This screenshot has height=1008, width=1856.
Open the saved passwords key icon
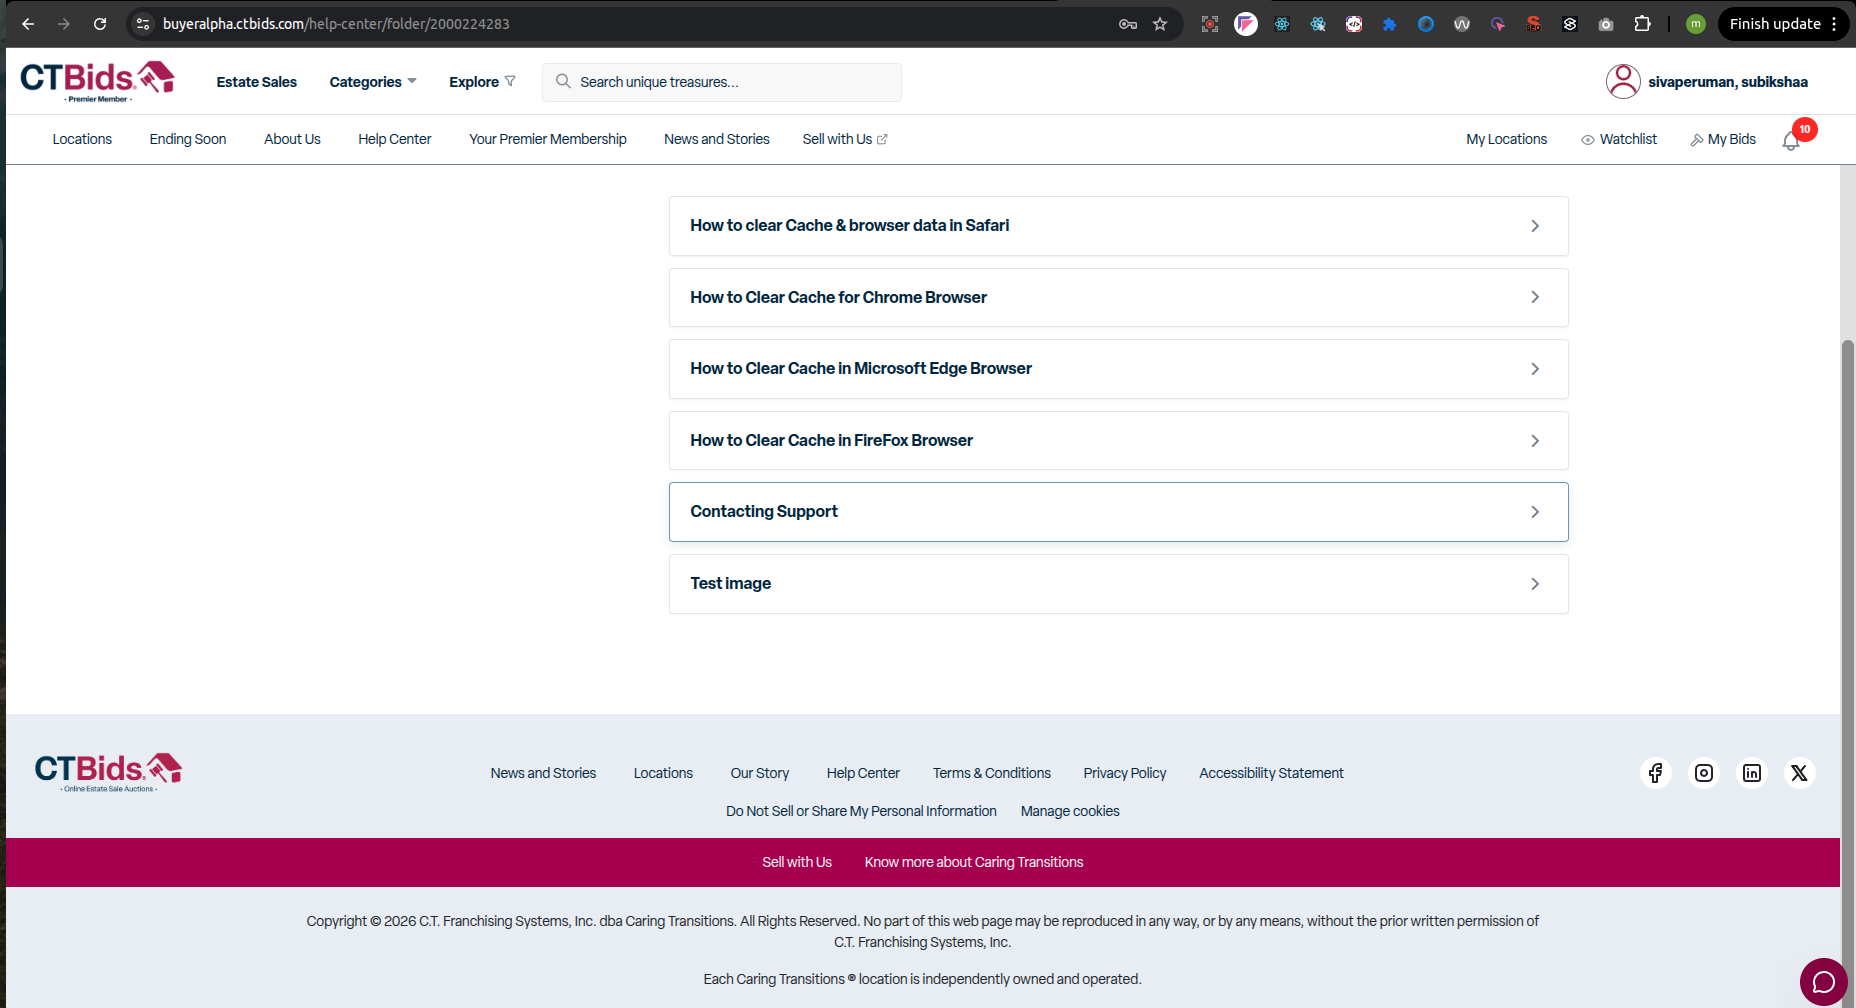tap(1128, 24)
